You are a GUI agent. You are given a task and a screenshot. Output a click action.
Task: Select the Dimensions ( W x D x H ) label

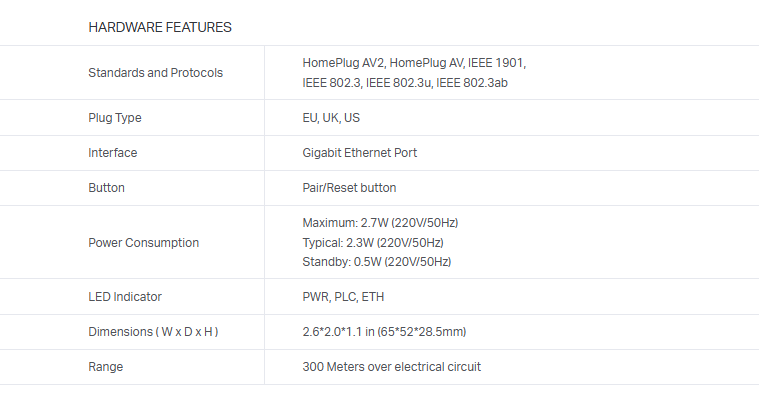click(153, 332)
